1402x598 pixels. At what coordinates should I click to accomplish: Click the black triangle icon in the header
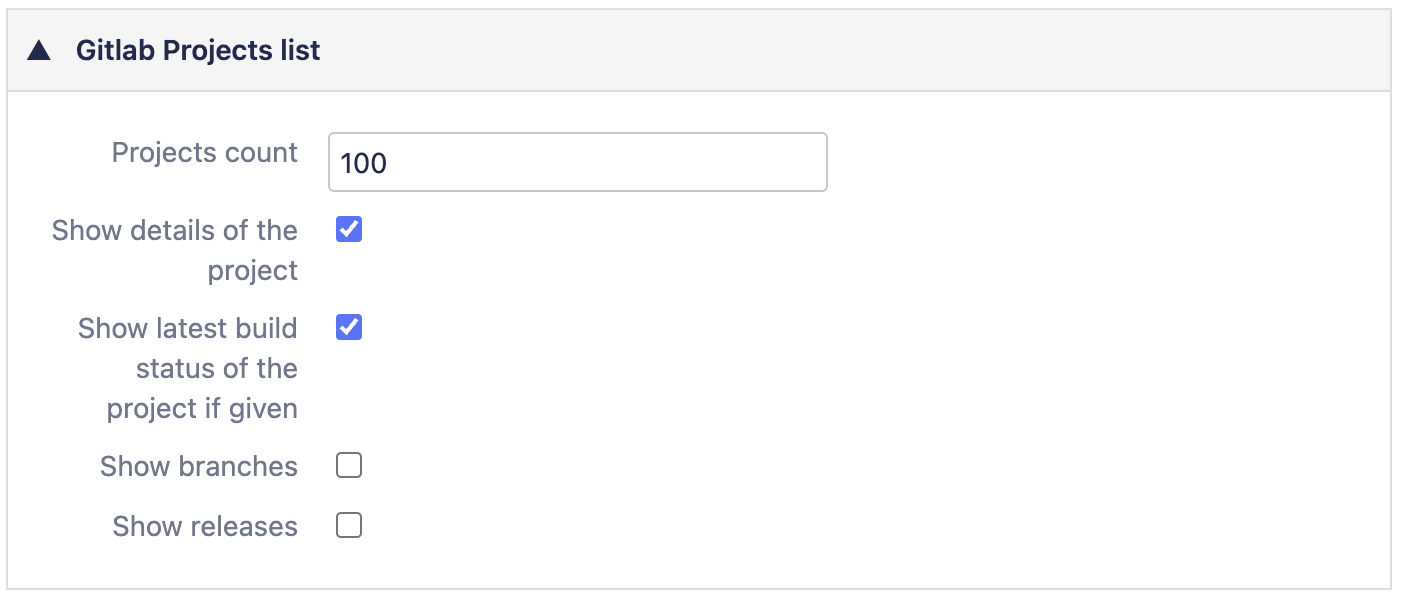coord(39,51)
